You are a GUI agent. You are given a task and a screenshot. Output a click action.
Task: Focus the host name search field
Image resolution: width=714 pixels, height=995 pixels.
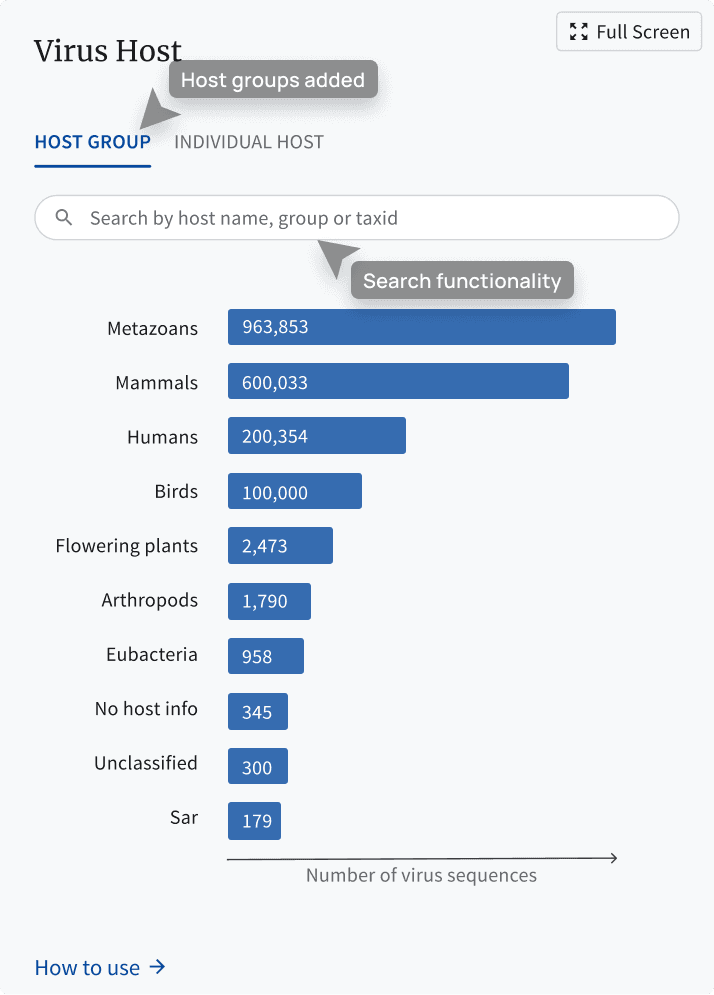pos(357,218)
